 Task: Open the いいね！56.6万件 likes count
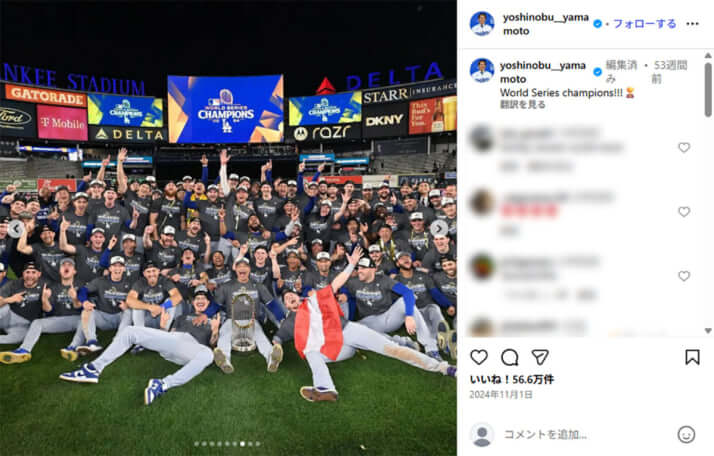click(x=511, y=379)
